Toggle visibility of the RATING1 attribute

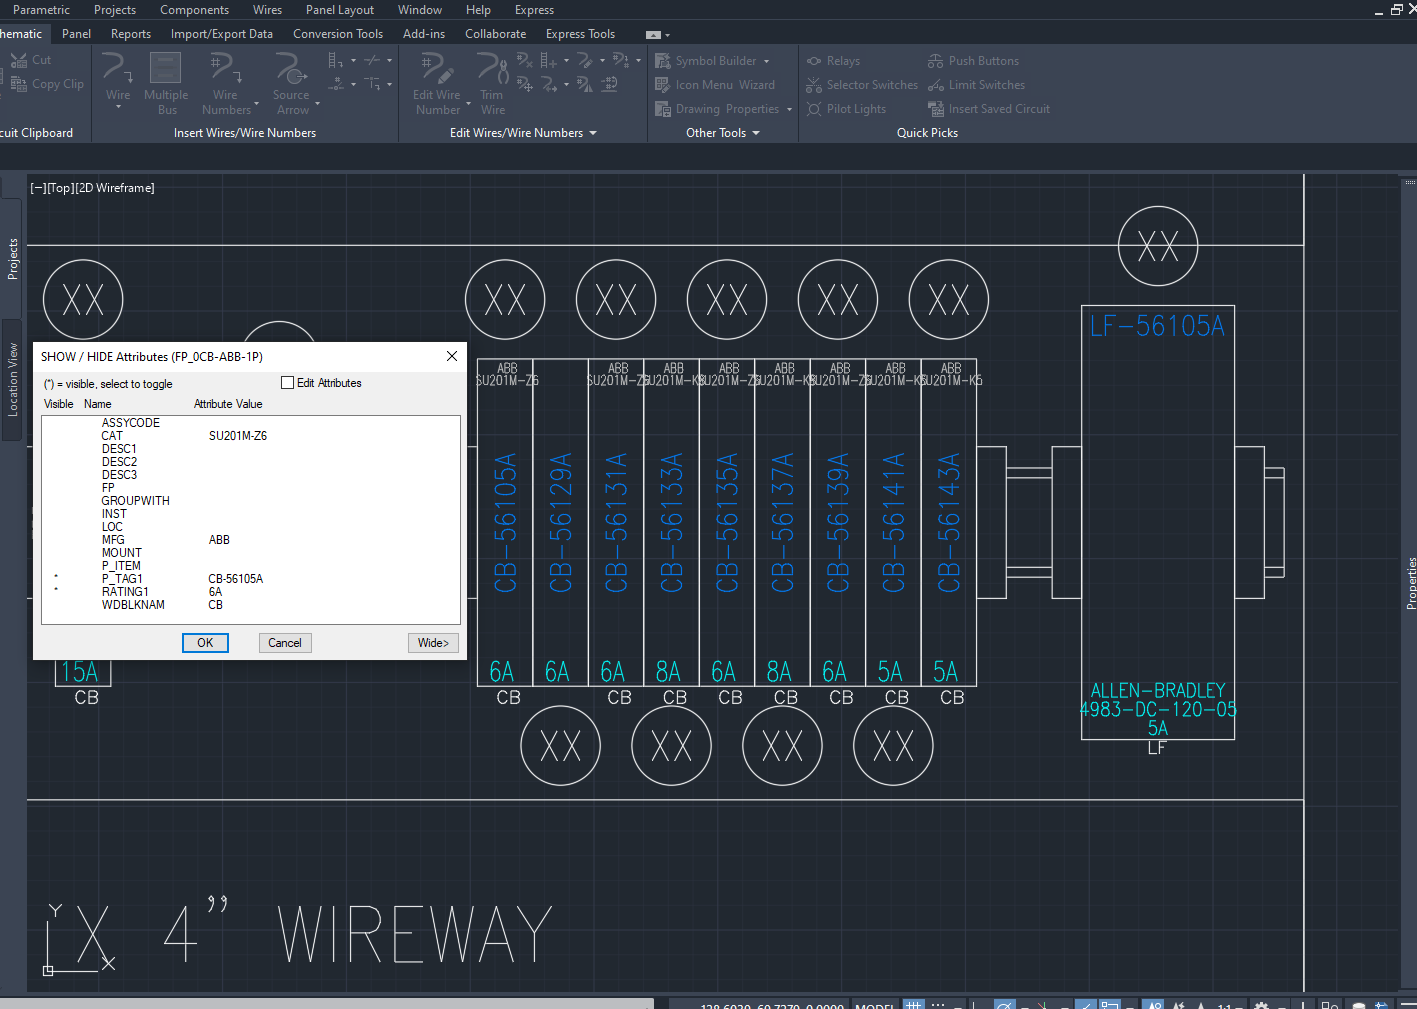click(x=124, y=592)
